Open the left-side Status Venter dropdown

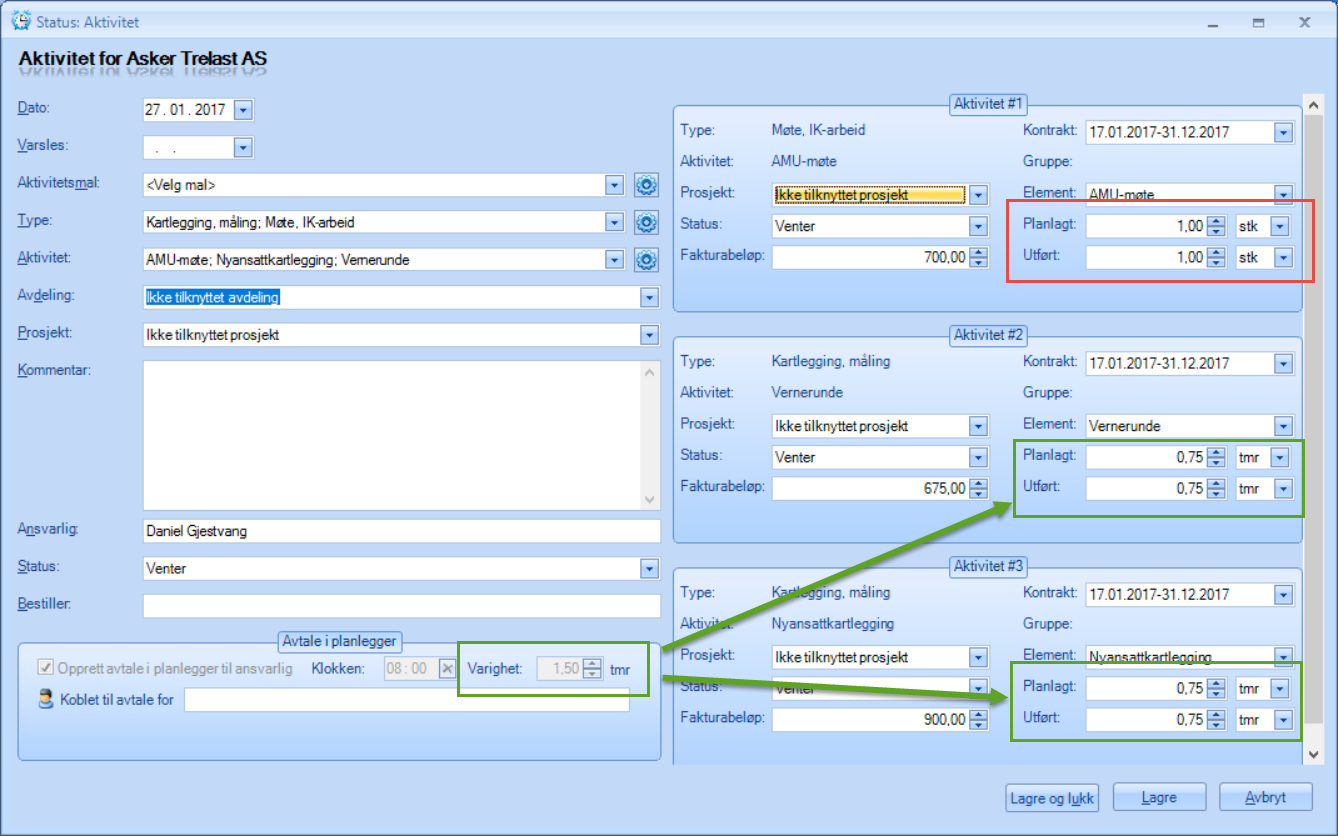tap(650, 569)
